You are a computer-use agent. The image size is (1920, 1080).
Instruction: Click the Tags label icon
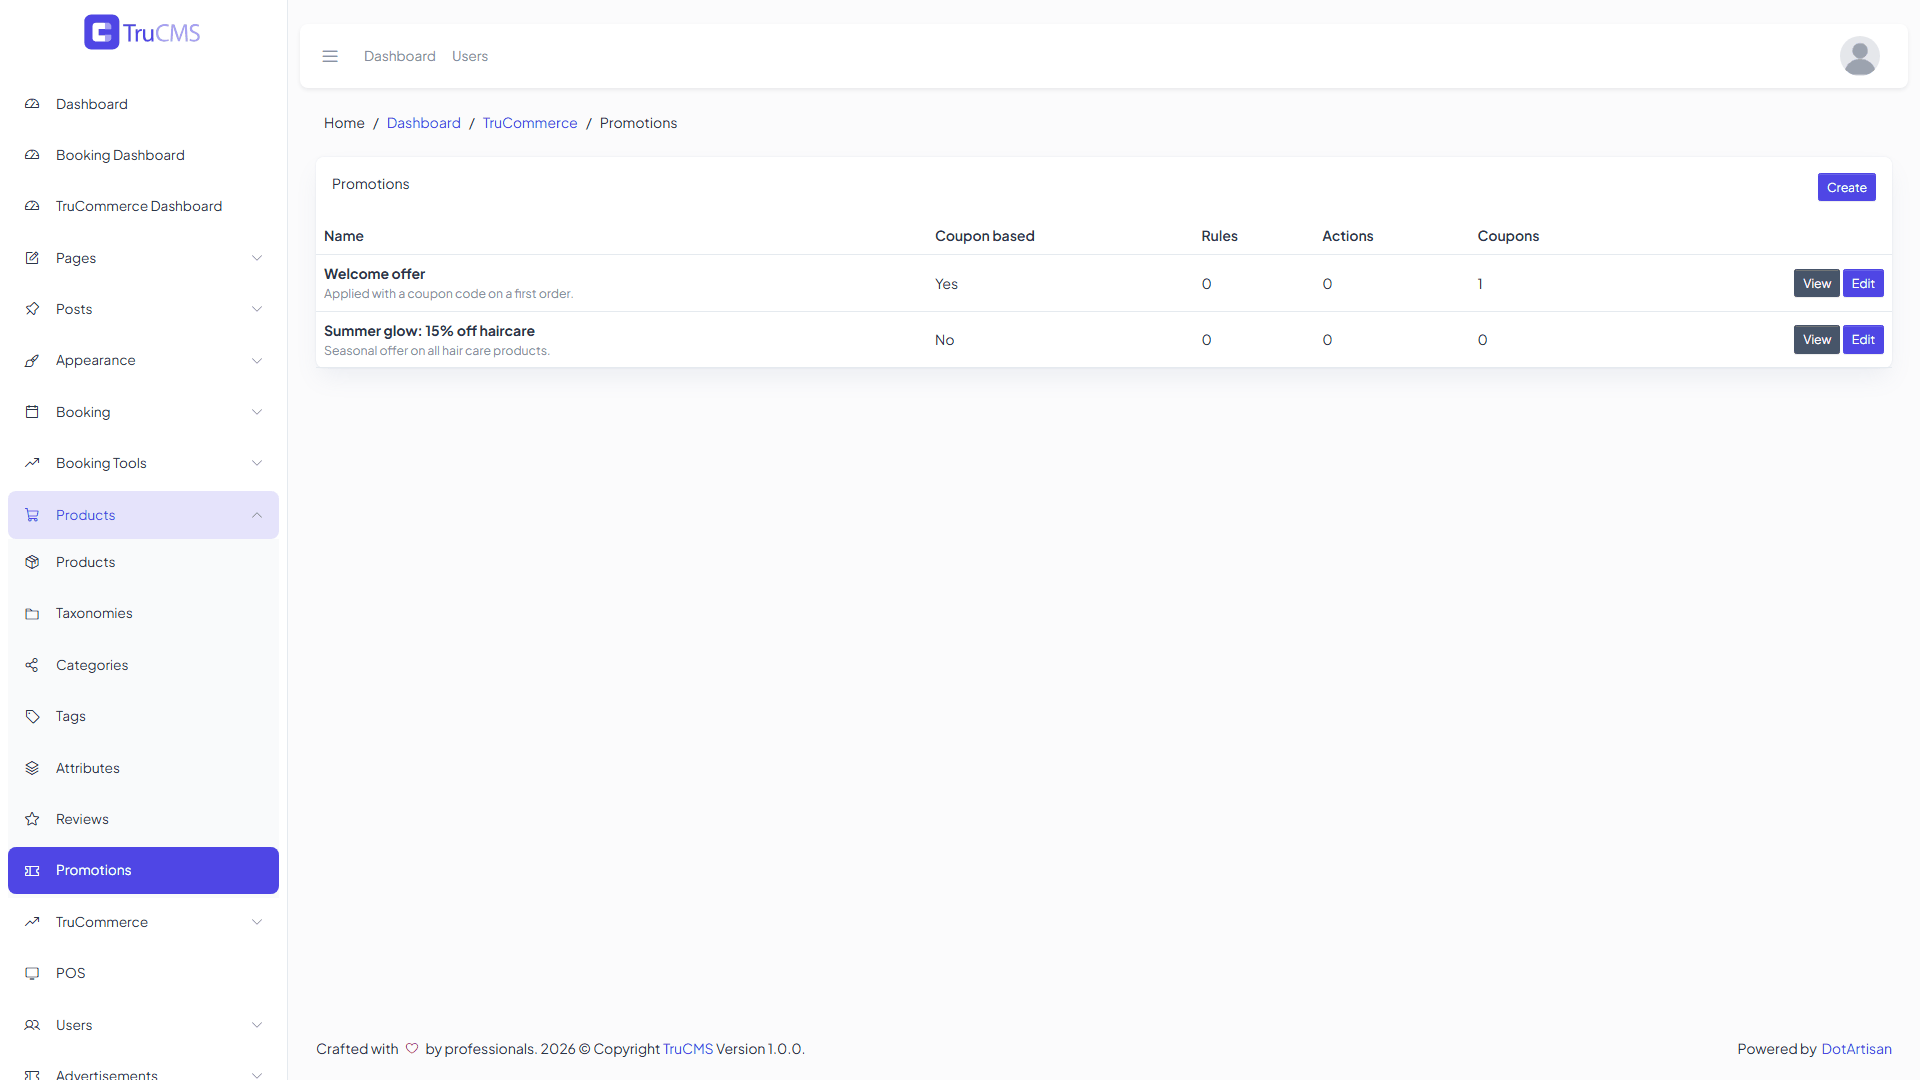coord(32,716)
